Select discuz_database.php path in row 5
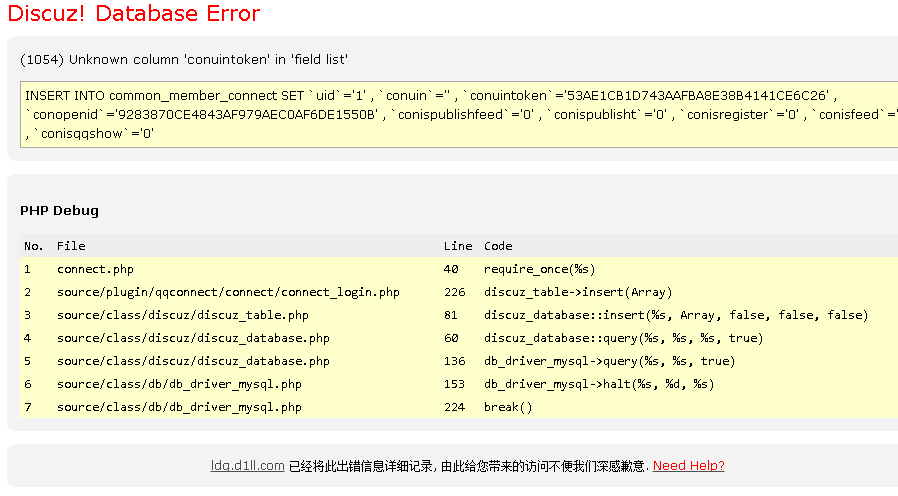This screenshot has height=496, width=898. [x=193, y=361]
